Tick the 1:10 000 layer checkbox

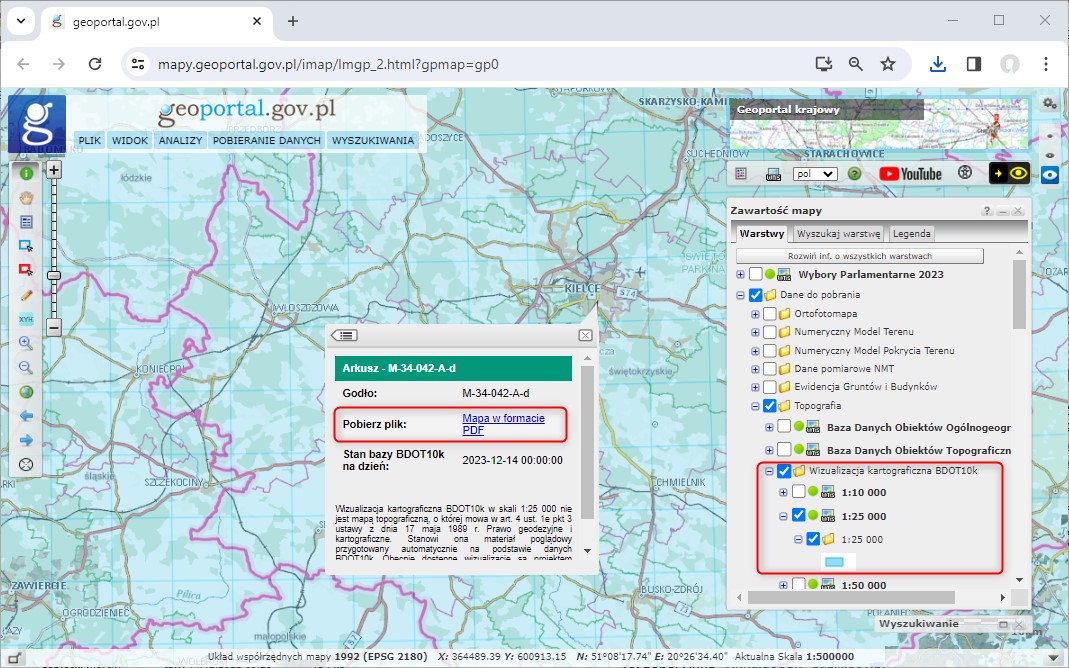[798, 492]
